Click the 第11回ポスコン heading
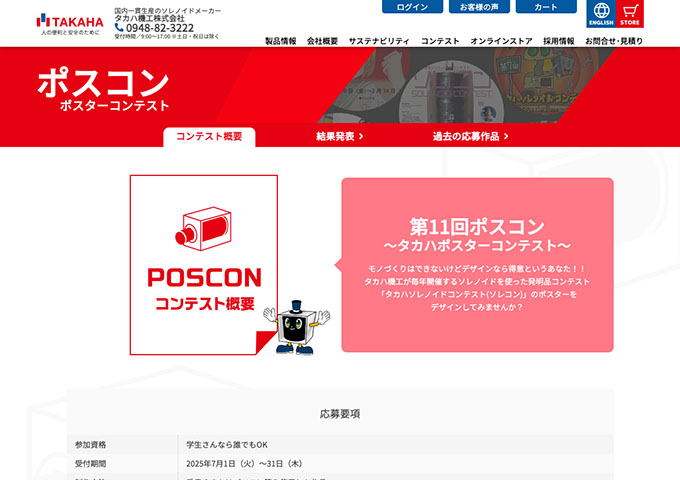680x480 pixels. tap(477, 226)
